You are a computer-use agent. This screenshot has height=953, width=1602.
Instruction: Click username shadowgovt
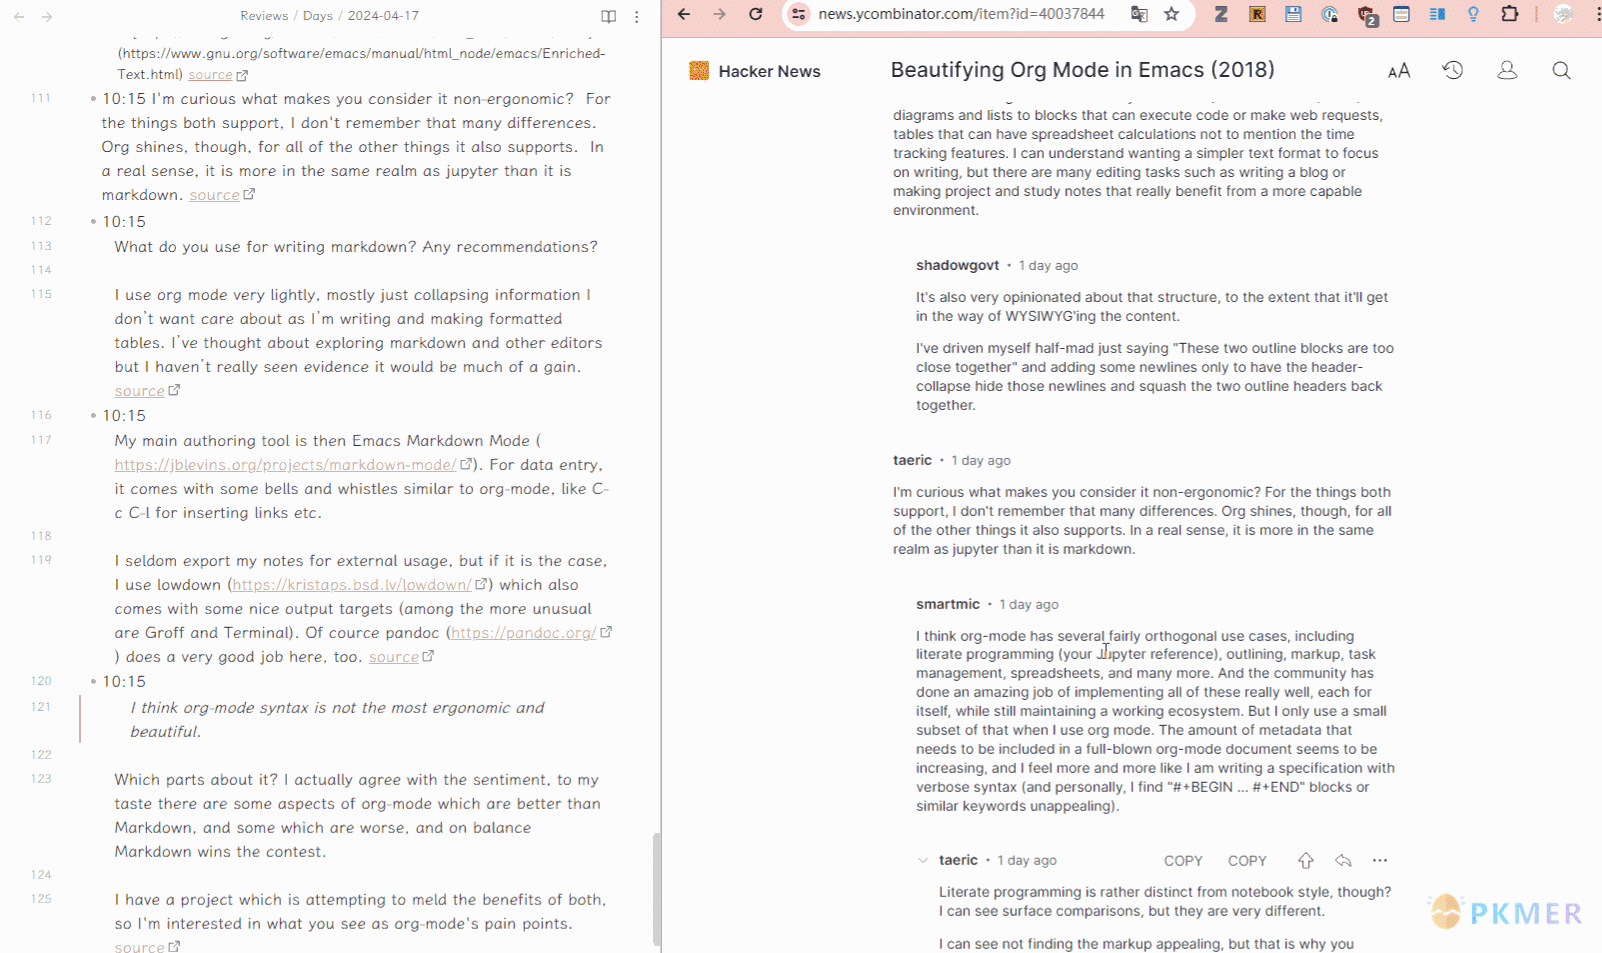pos(957,265)
